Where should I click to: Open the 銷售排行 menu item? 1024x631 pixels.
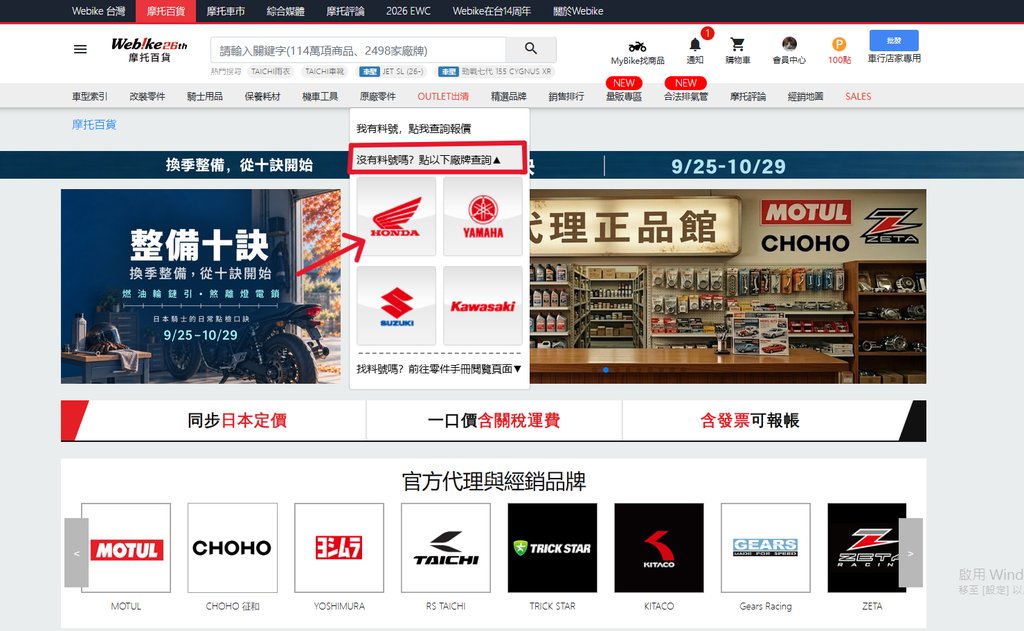tap(566, 96)
